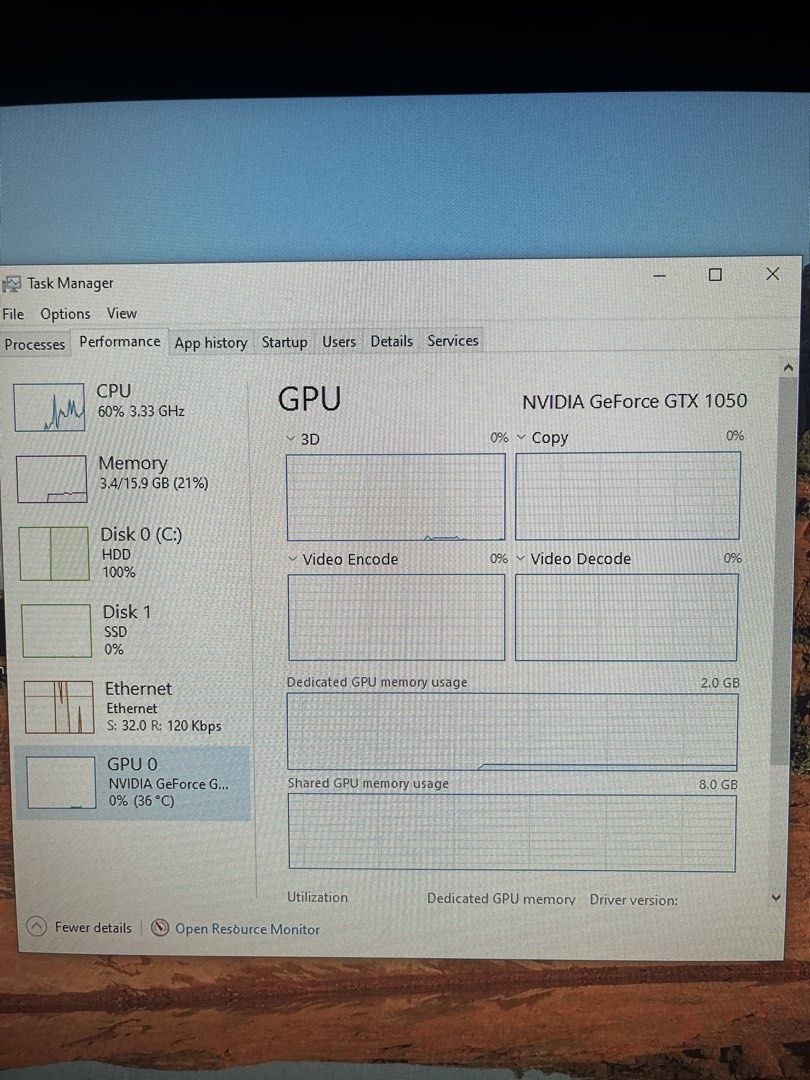The image size is (810, 1080).
Task: Switch to the Details tab
Action: [x=391, y=341]
